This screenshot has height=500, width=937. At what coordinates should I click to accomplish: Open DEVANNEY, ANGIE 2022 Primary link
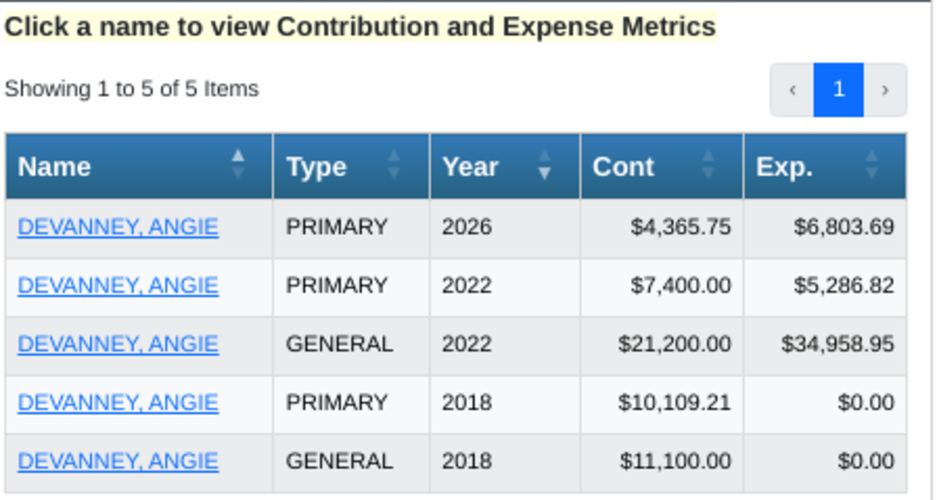pyautogui.click(x=118, y=286)
